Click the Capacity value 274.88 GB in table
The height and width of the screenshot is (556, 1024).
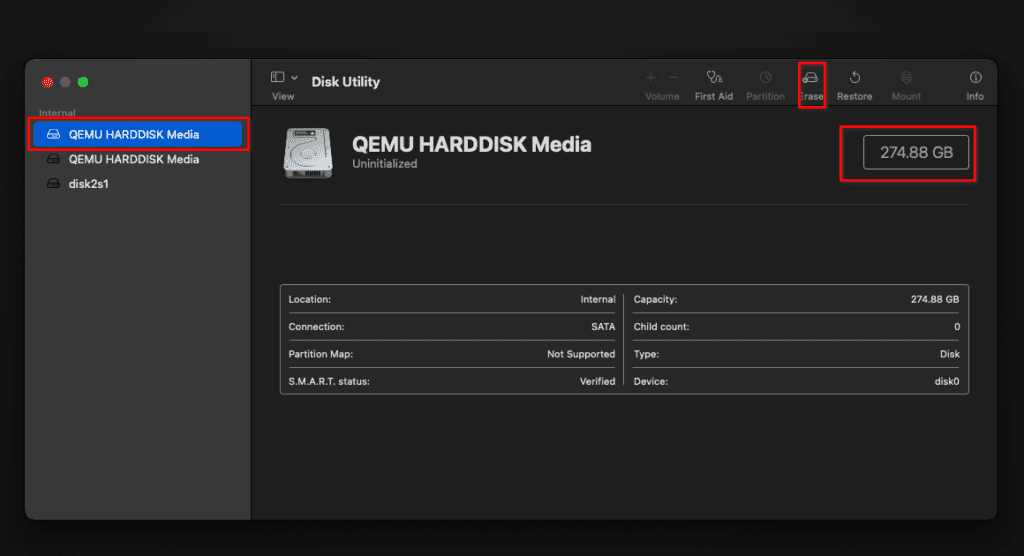pyautogui.click(x=935, y=299)
